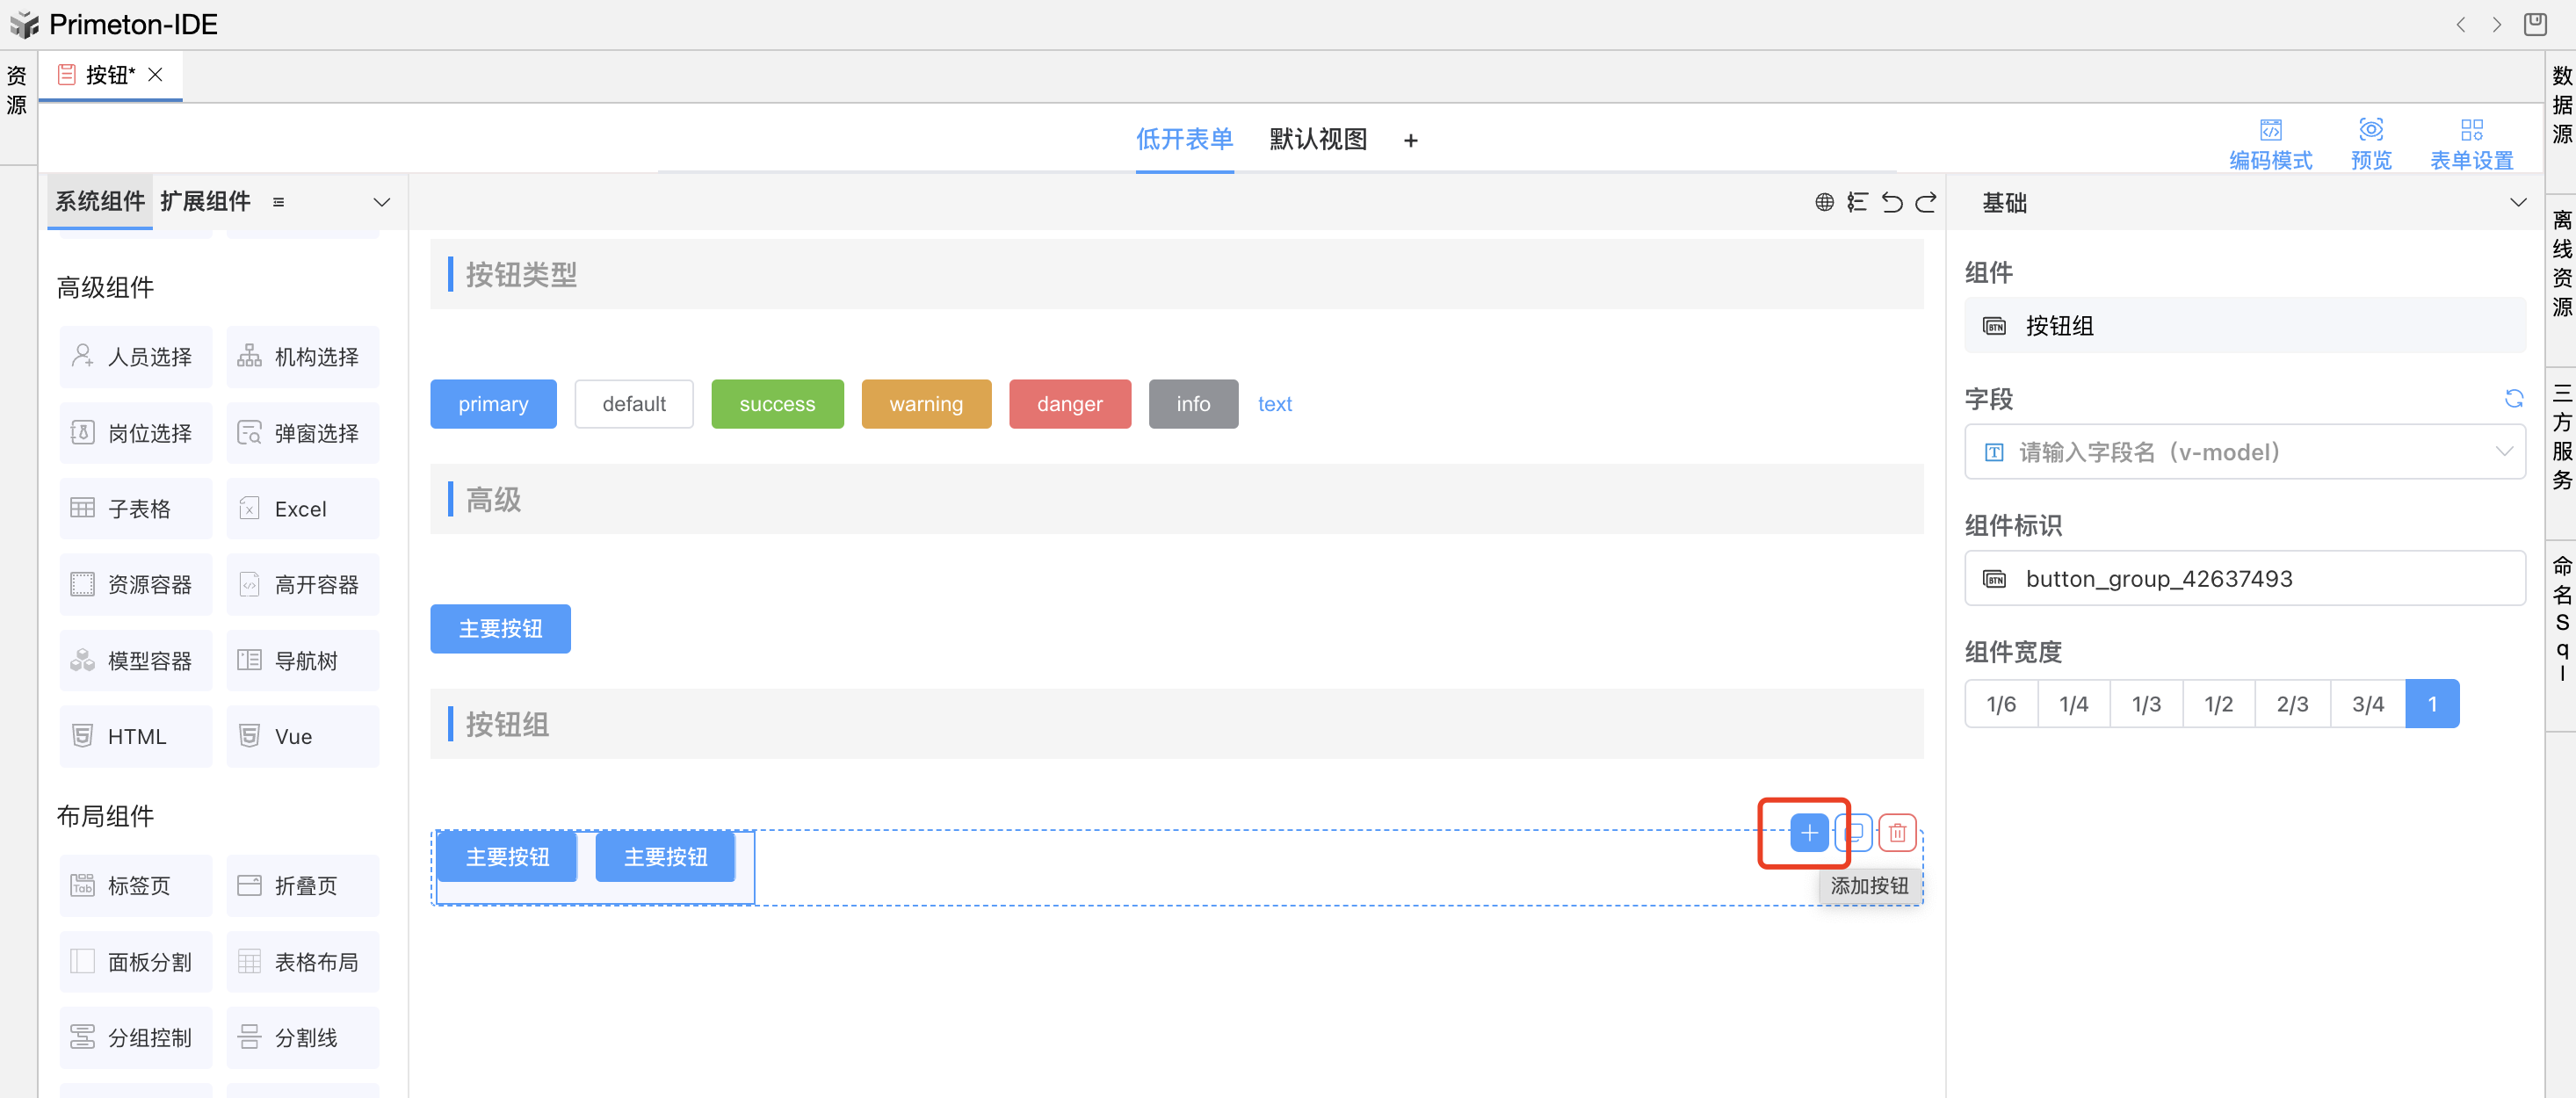Open the coding mode icon

tap(2270, 131)
